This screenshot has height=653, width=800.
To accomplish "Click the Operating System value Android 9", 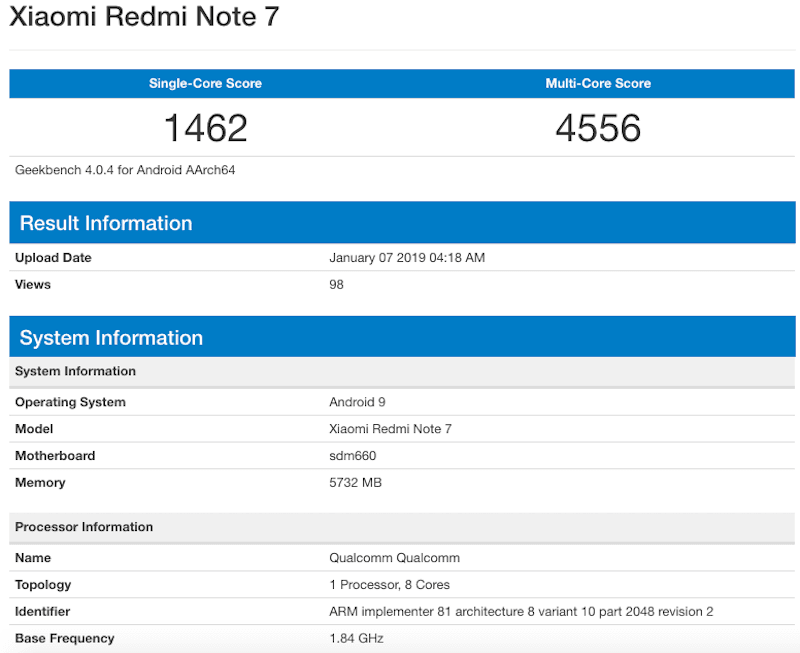I will tap(357, 401).
